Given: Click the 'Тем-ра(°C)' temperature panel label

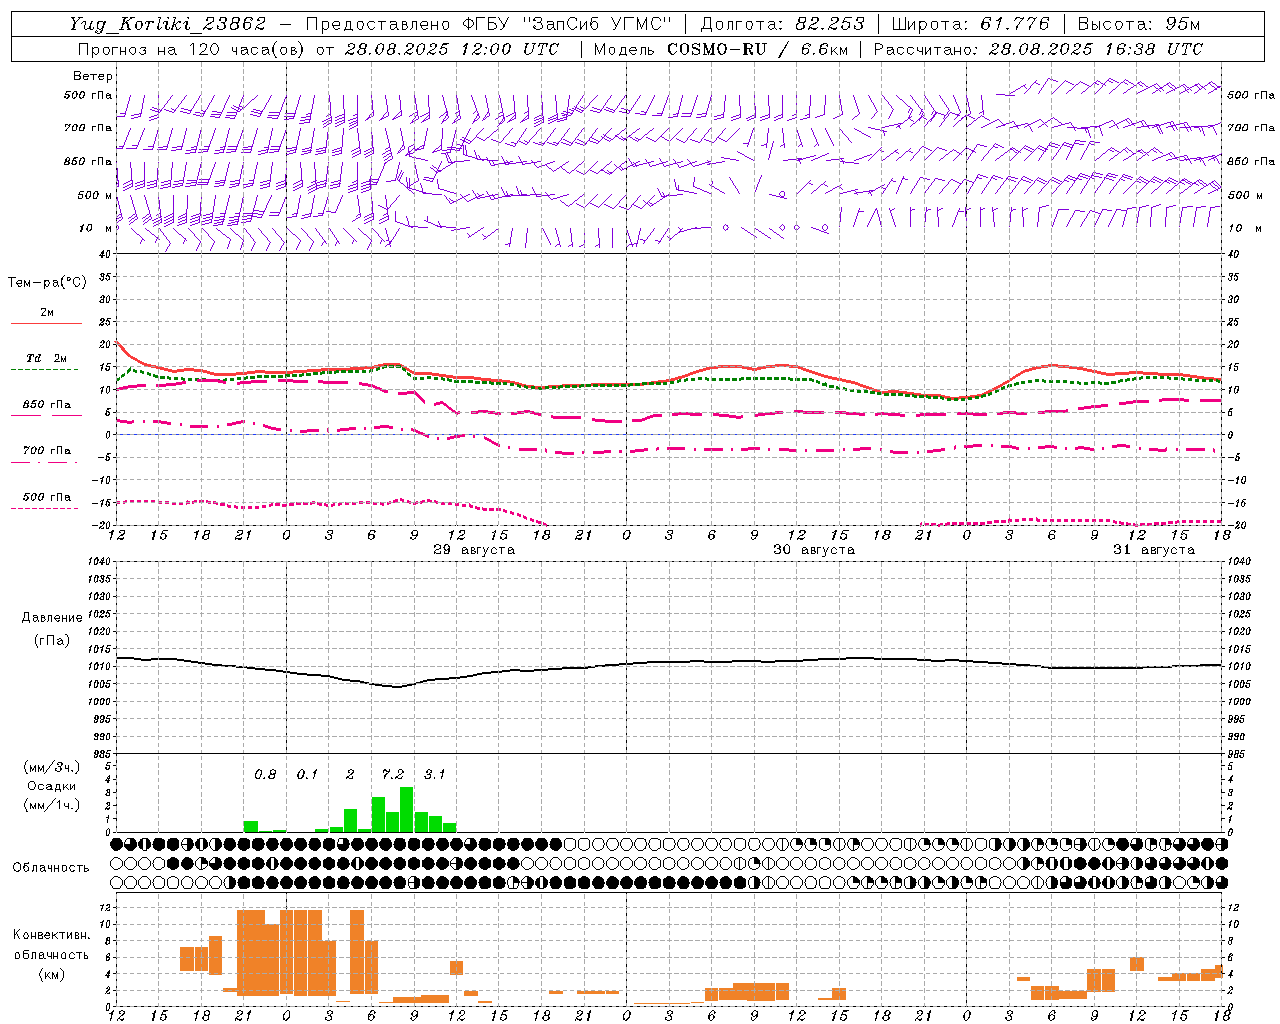Looking at the screenshot, I should point(47,283).
